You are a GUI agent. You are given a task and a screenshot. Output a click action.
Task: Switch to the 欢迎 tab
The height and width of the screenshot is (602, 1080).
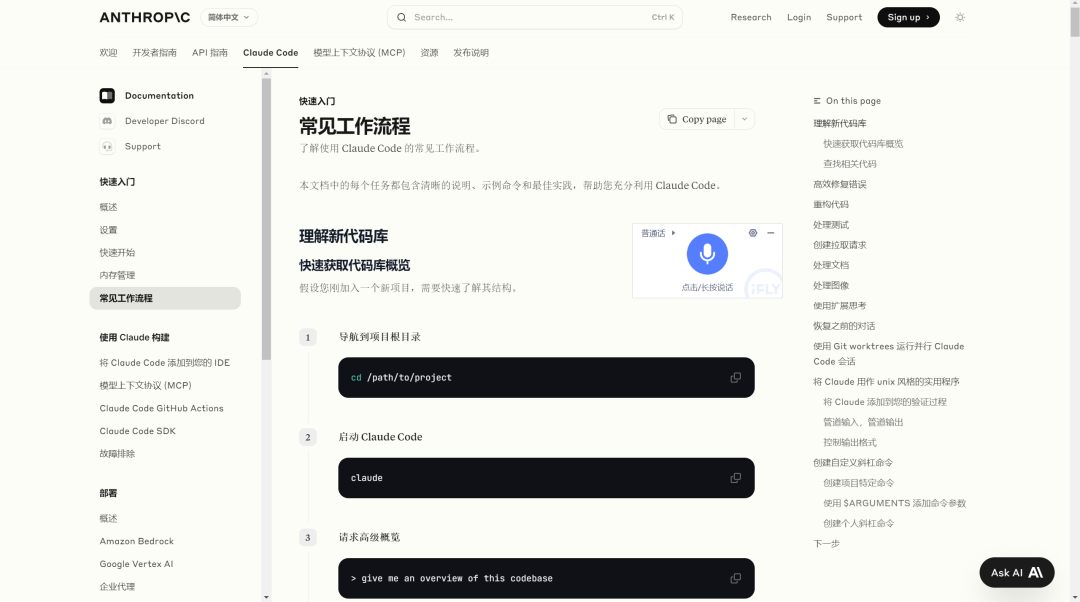tap(108, 52)
